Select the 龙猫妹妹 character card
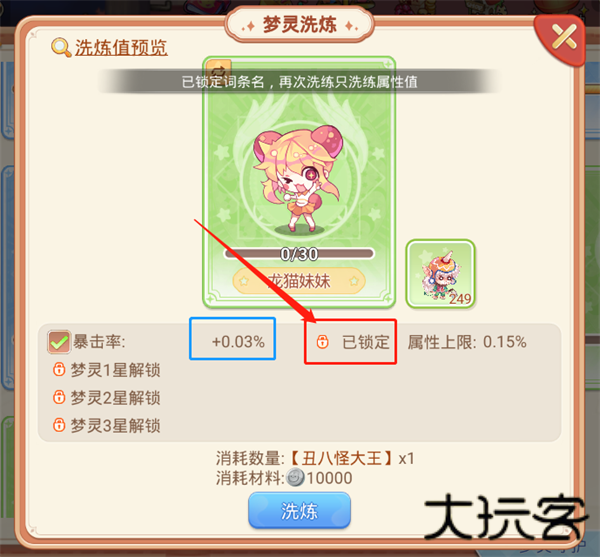The height and width of the screenshot is (557, 600). tap(299, 182)
